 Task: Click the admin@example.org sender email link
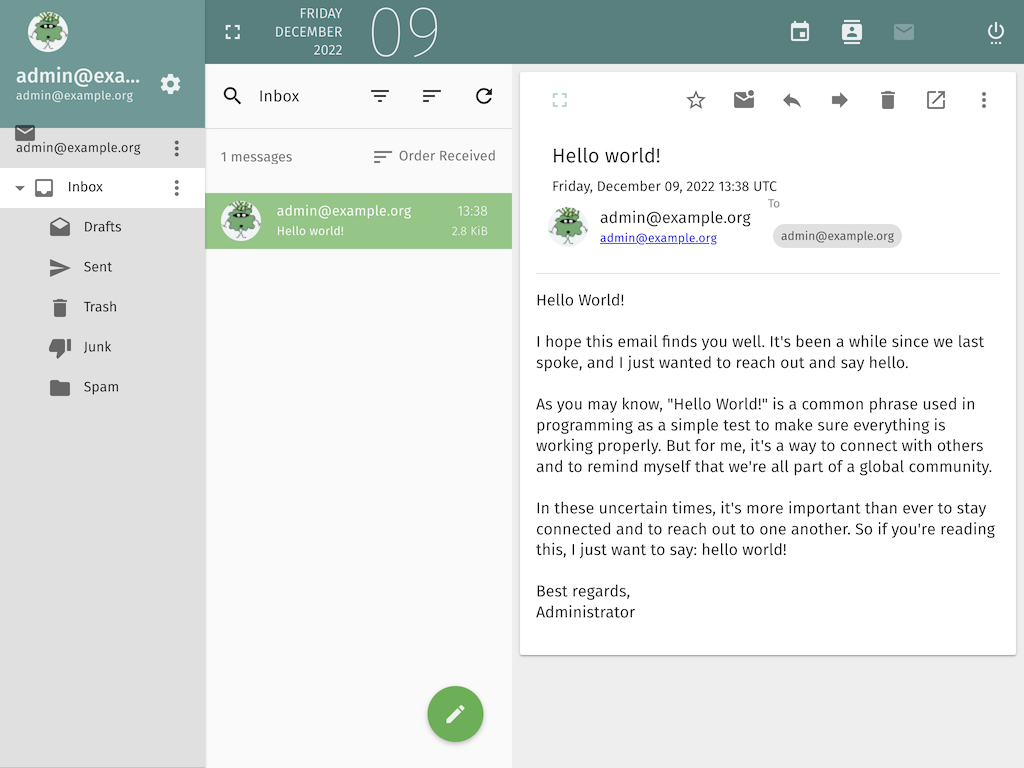coord(658,238)
